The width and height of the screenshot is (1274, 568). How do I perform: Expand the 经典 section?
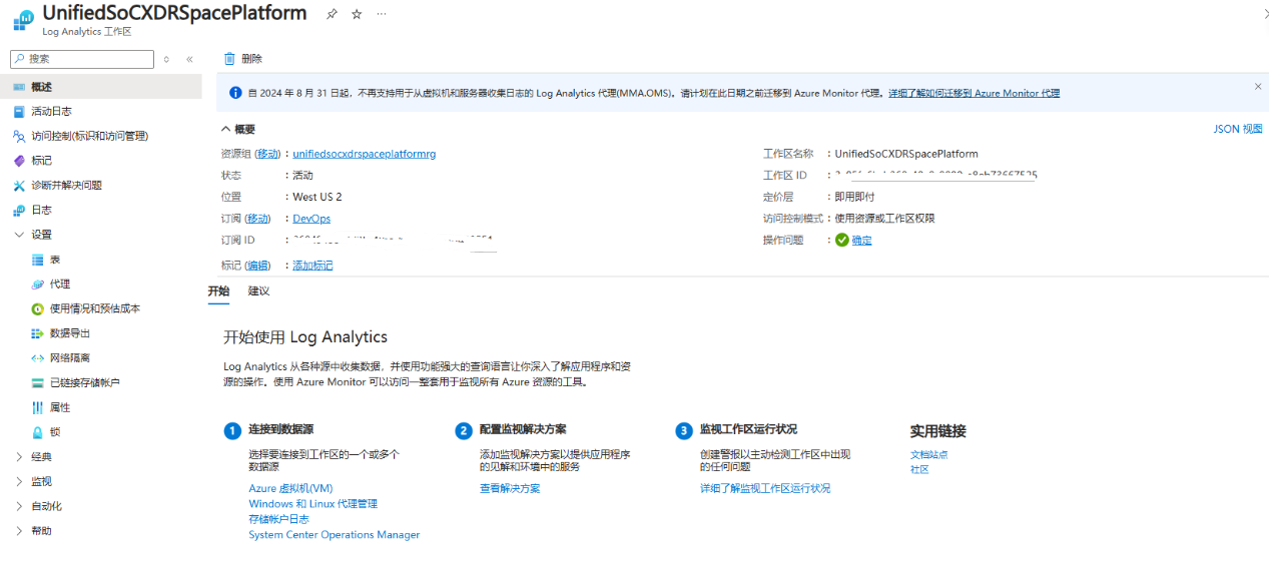[x=19, y=456]
